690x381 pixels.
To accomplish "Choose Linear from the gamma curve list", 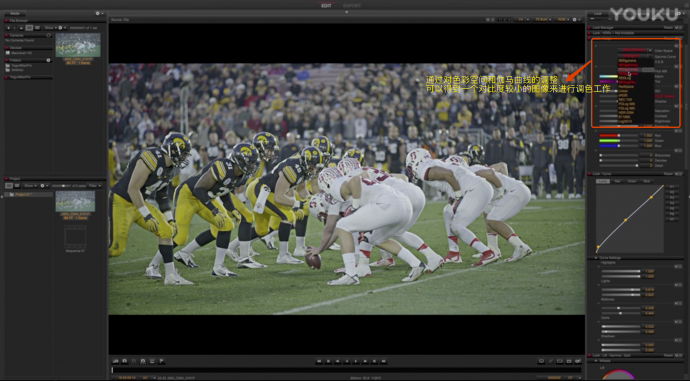I will [624, 91].
